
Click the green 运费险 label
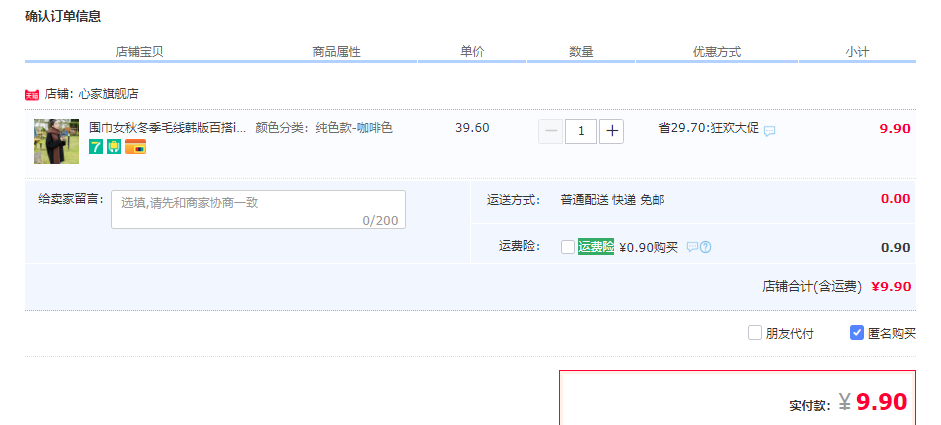tap(596, 247)
